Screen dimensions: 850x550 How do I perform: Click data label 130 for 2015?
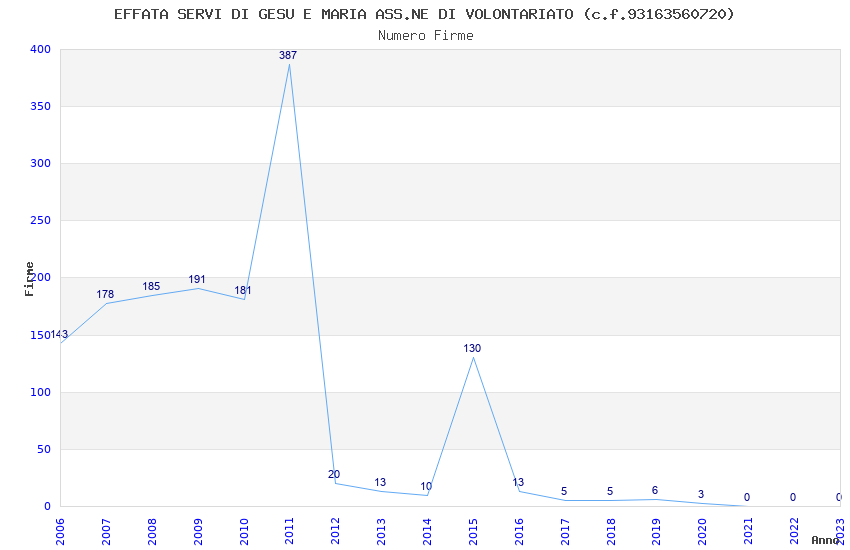pyautogui.click(x=472, y=348)
